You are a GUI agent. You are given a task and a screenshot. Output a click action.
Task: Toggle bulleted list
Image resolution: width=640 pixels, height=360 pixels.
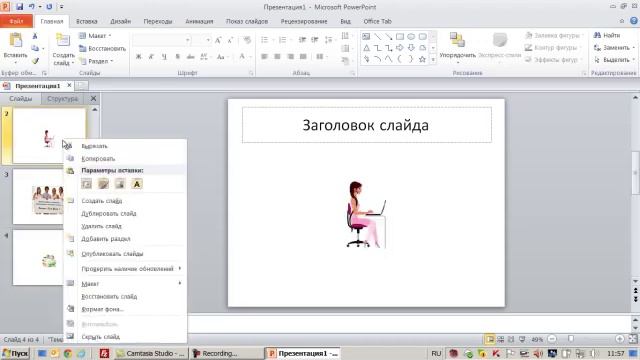pos(264,40)
